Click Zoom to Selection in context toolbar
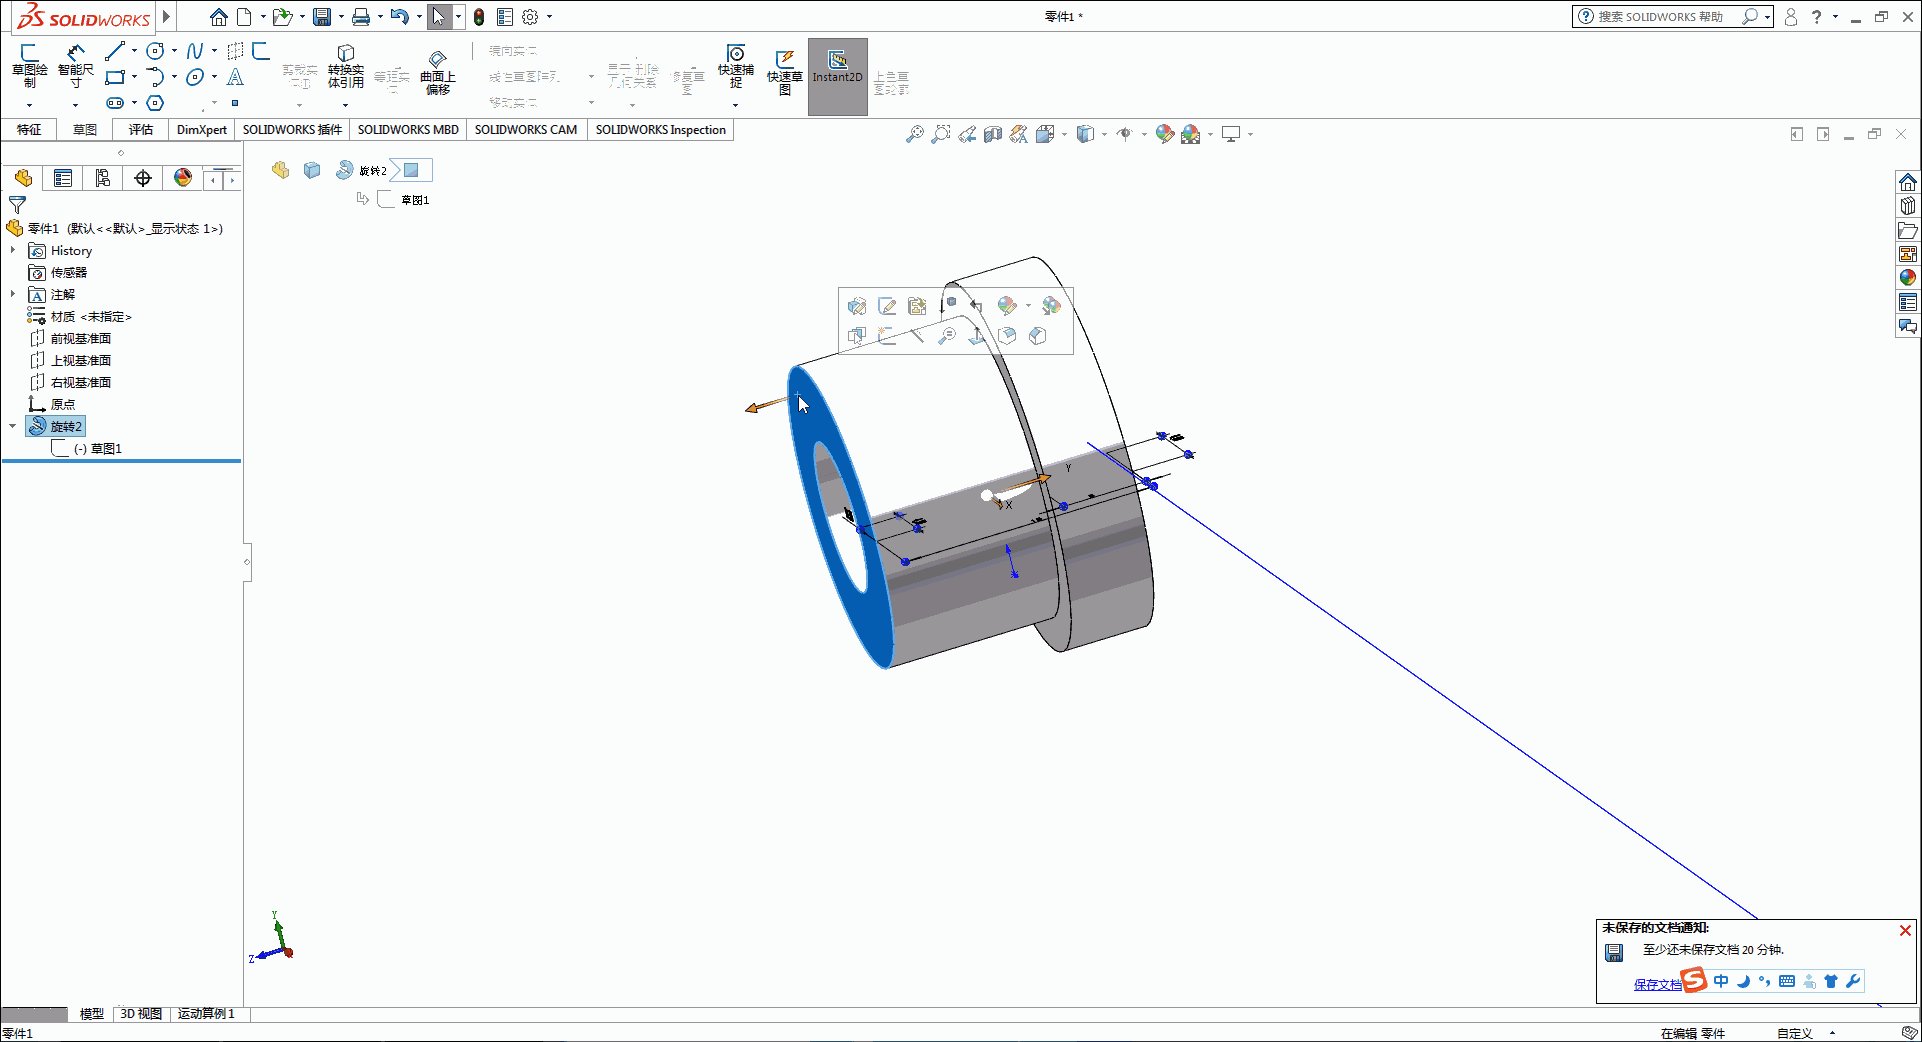The image size is (1922, 1042). 947,336
